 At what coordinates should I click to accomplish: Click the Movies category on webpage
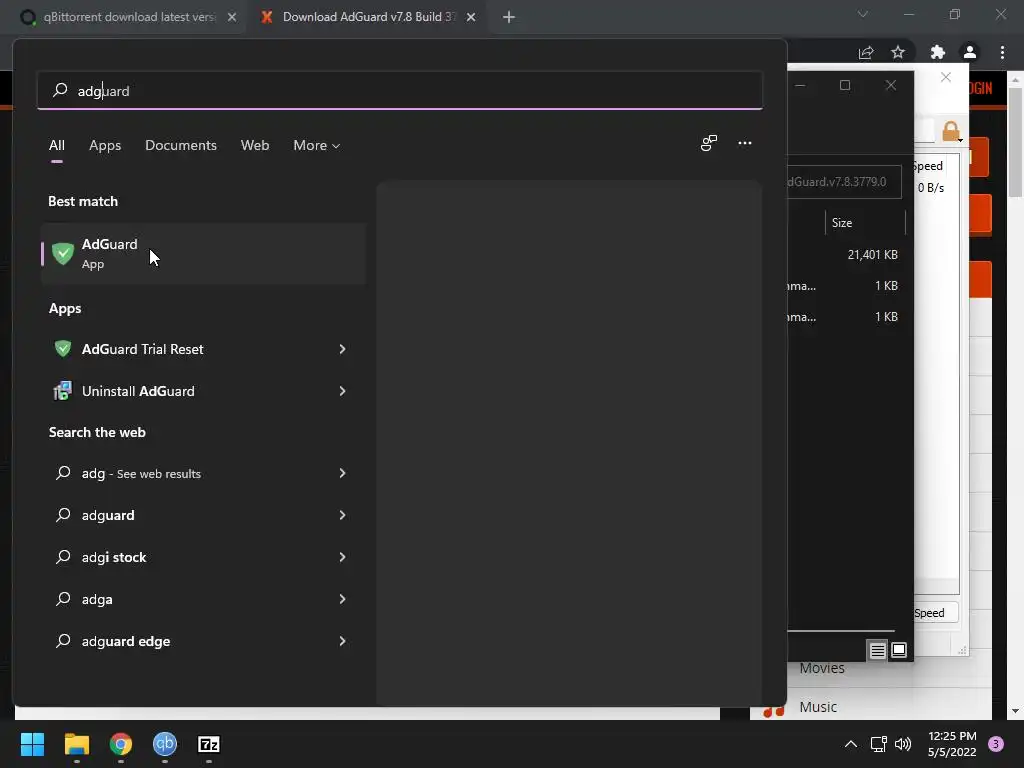point(822,668)
